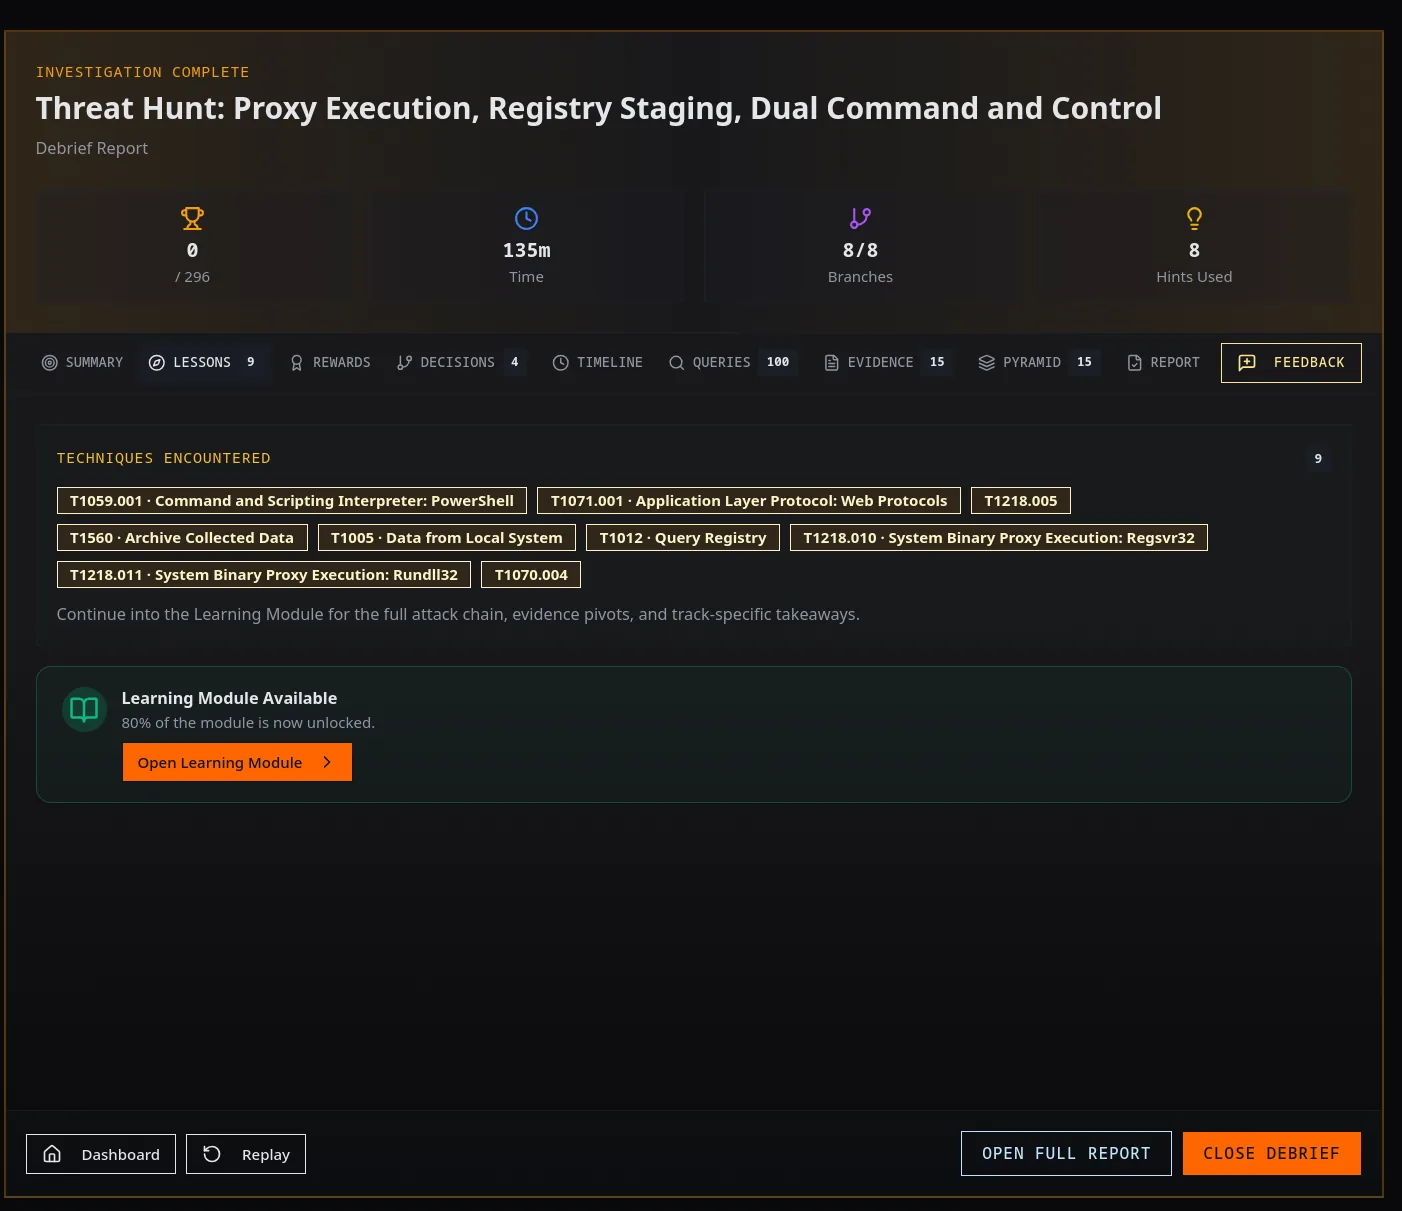Screen dimensions: 1402x1211
Task: Replay the investigation
Action: tap(246, 1154)
